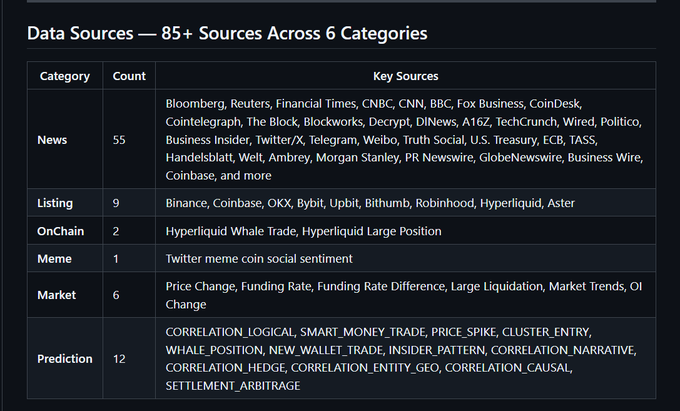Image resolution: width=680 pixels, height=411 pixels.
Task: Click the 'Prediction' category cell
Action: coord(65,359)
